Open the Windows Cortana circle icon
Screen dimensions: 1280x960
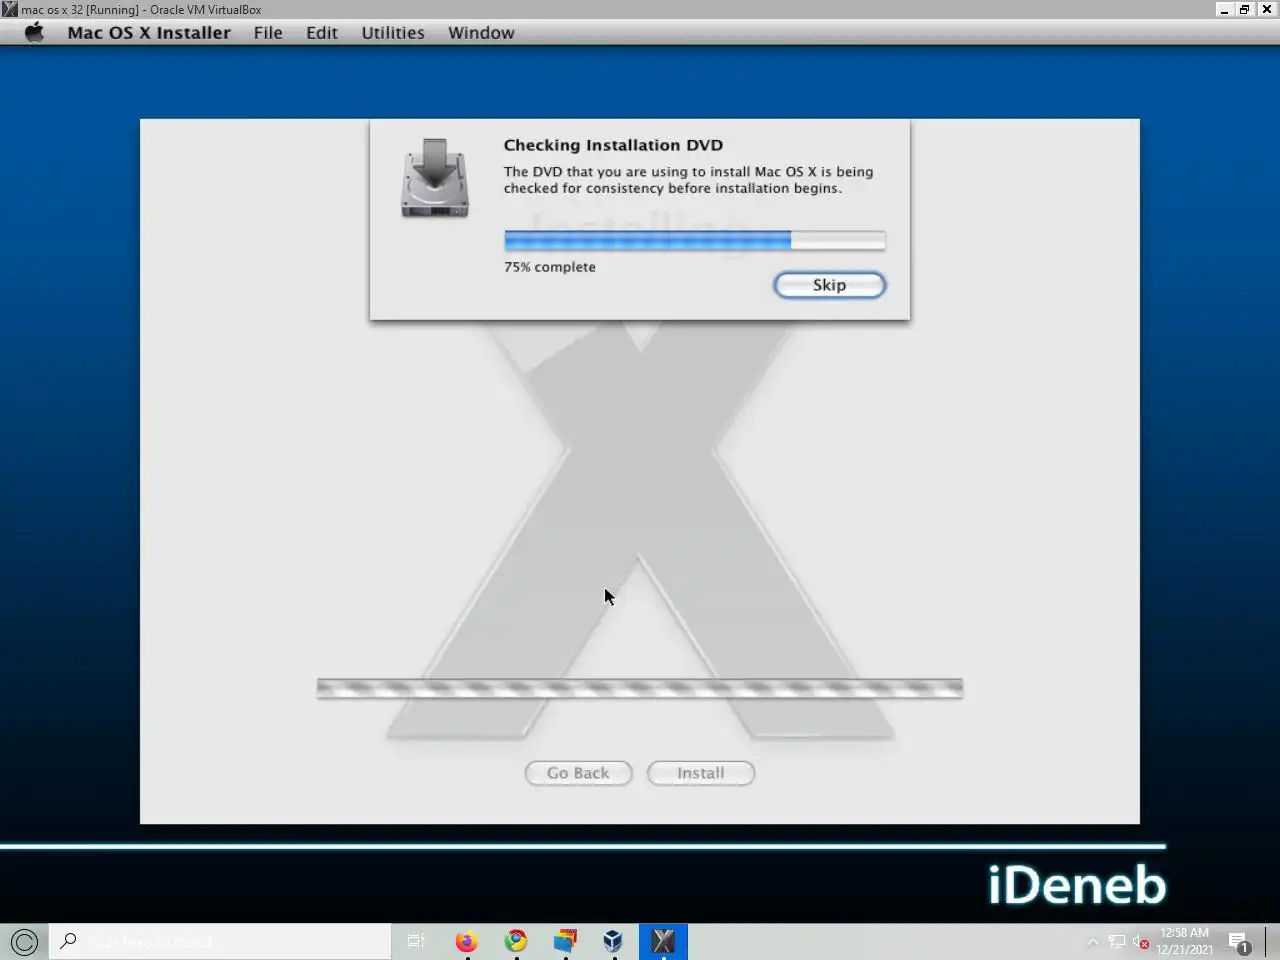click(24, 941)
